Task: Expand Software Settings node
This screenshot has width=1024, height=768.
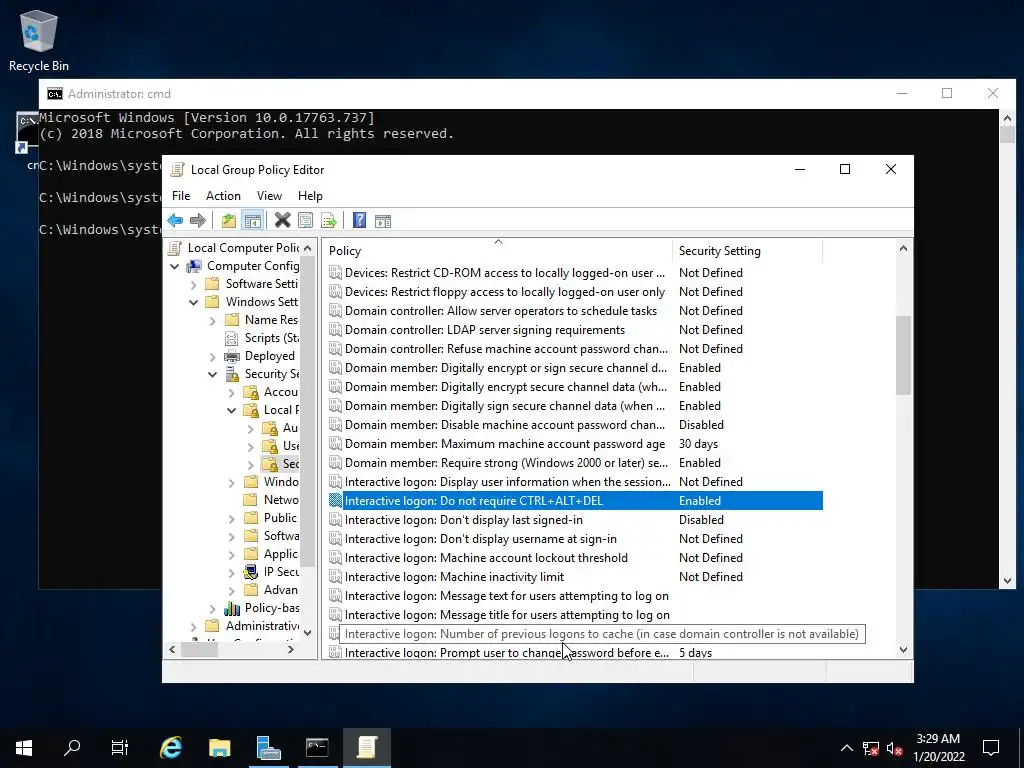Action: (193, 285)
